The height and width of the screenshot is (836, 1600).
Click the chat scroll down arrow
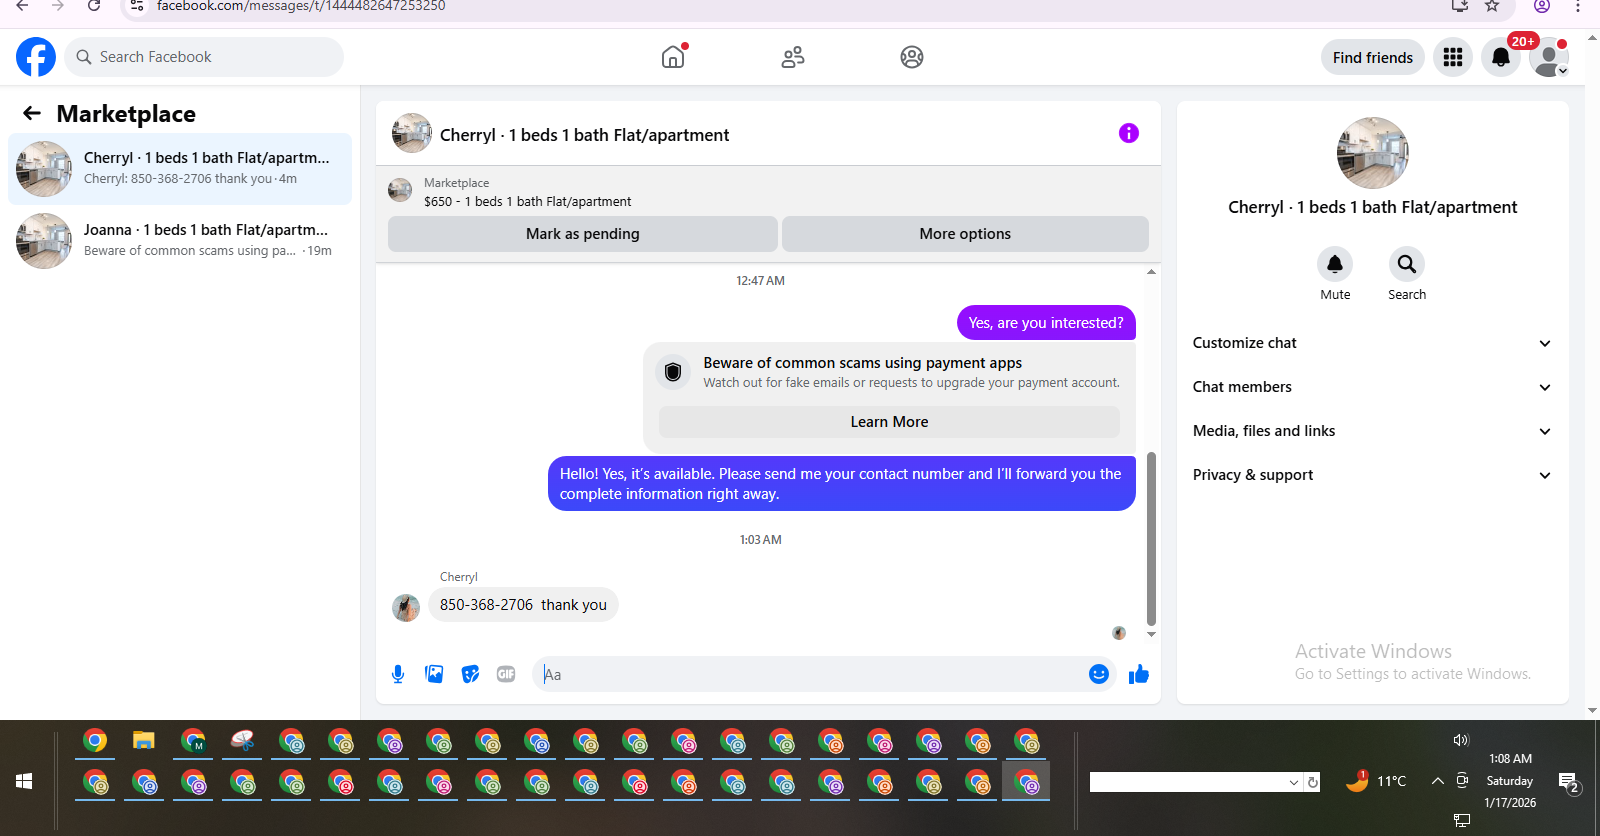(1151, 634)
